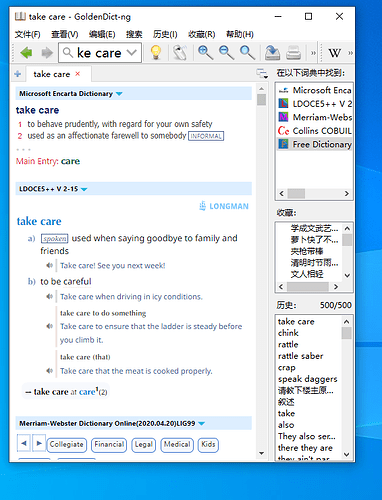Select Microsoft Encarta in found dictionaries list
382x500 pixels.
[315, 90]
